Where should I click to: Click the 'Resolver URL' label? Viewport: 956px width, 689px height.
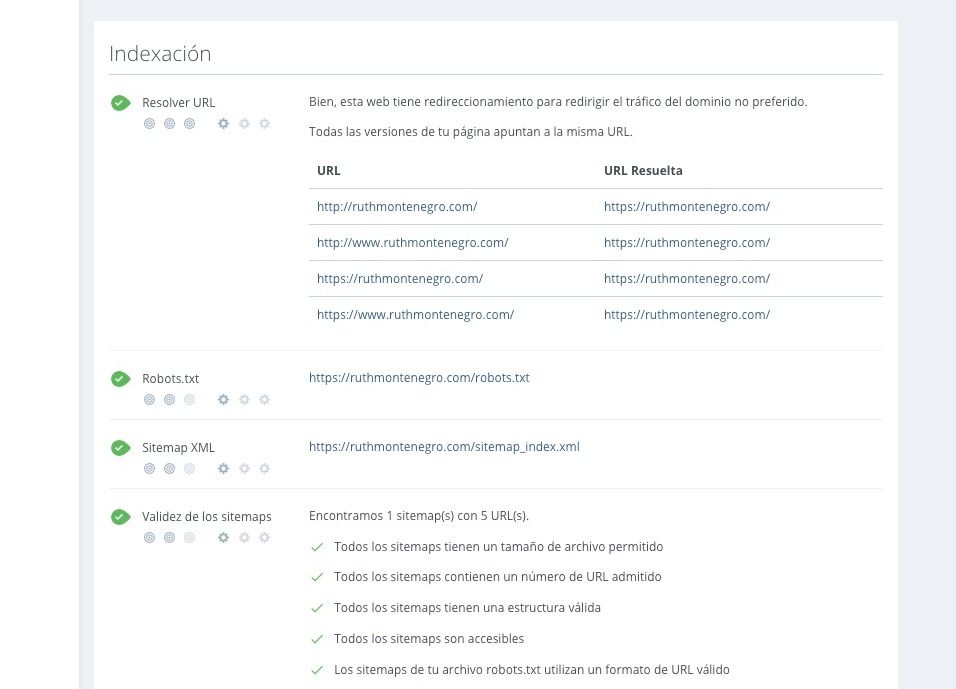tap(179, 102)
